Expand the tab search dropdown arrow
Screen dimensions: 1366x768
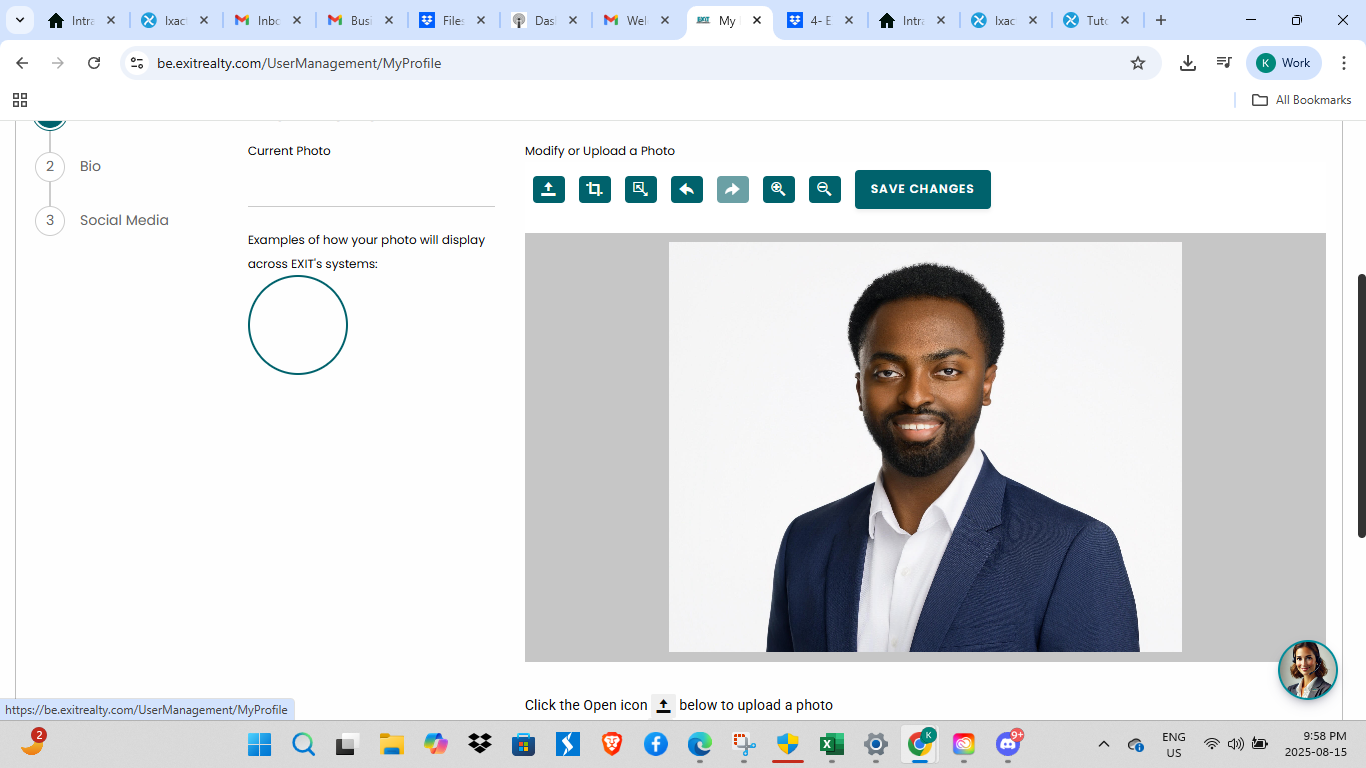19,20
